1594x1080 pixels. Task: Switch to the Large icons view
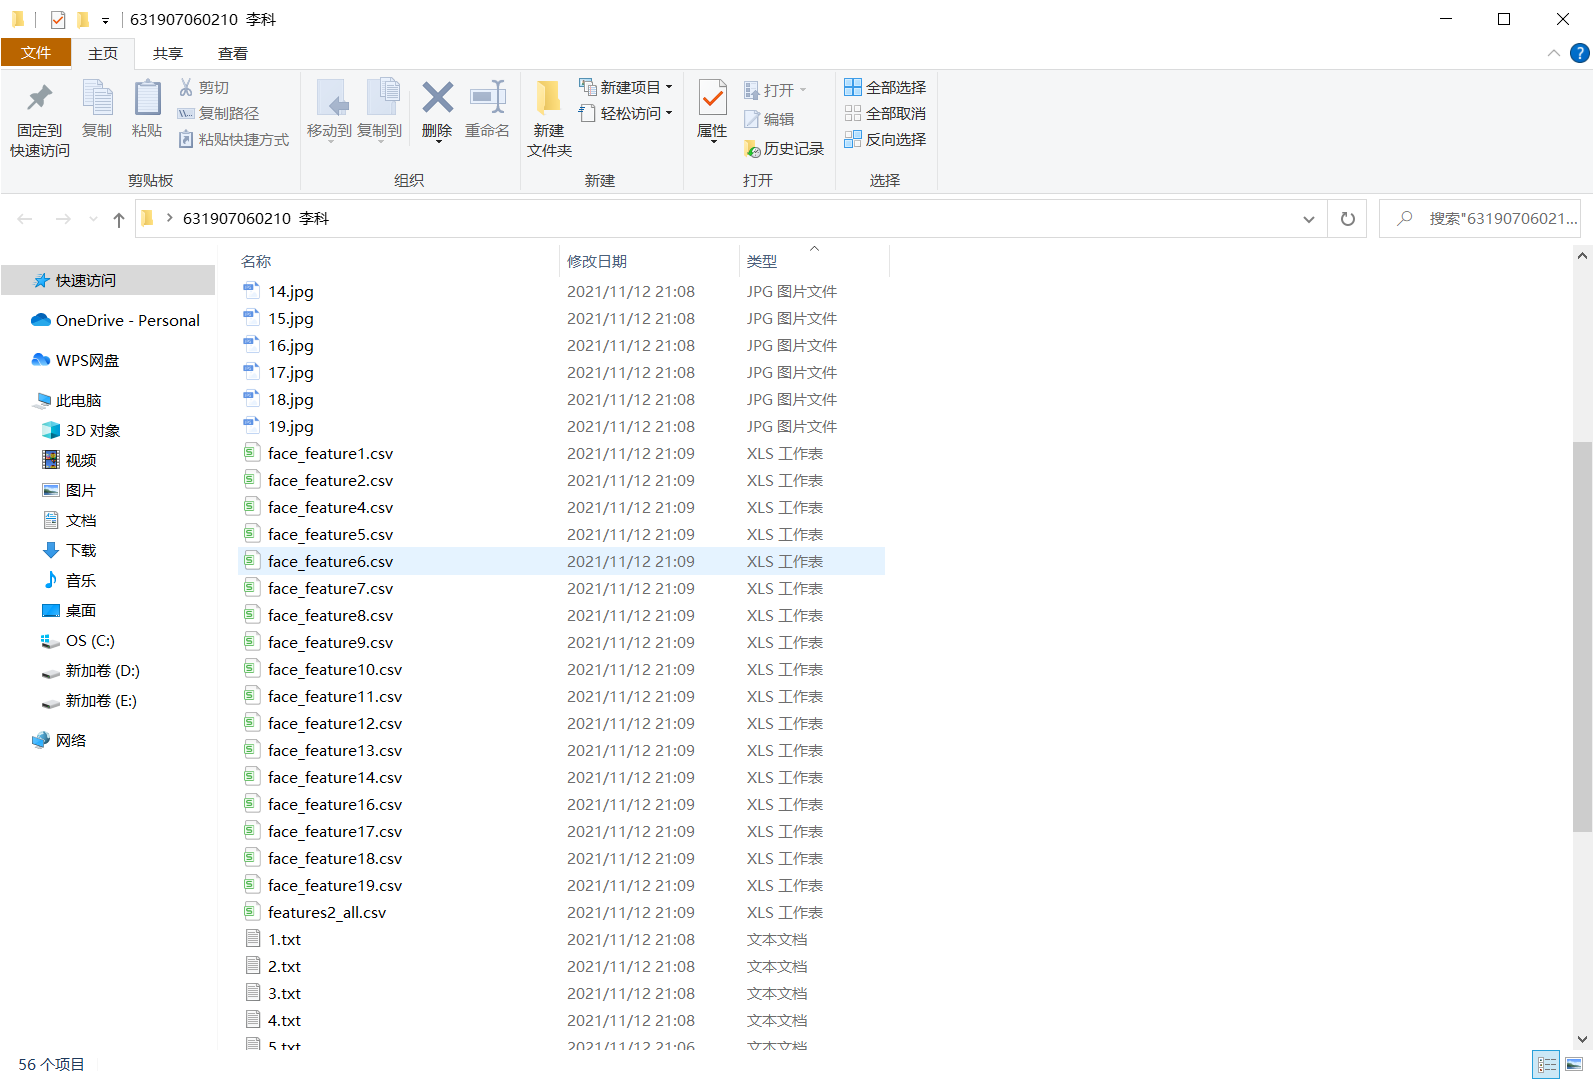tap(1574, 1064)
